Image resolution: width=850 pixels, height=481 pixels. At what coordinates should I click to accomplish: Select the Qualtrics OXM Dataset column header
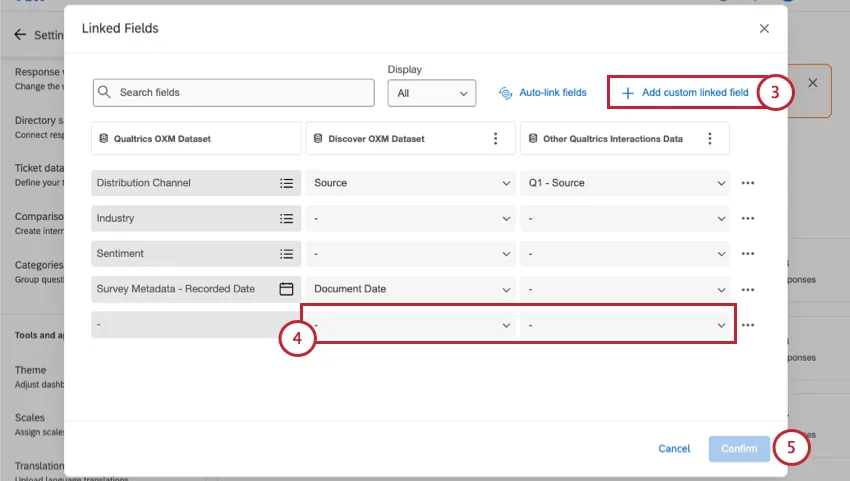click(x=196, y=139)
